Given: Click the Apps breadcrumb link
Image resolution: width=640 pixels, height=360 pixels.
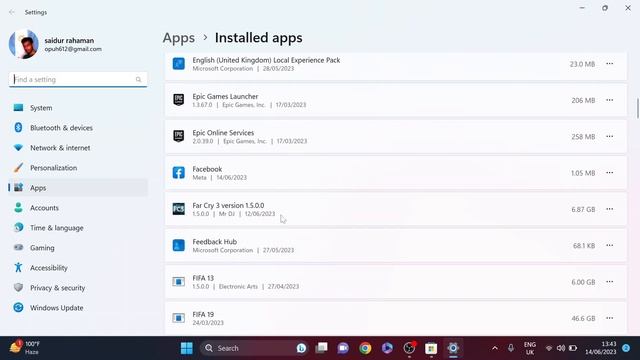Looking at the screenshot, I should (x=179, y=38).
